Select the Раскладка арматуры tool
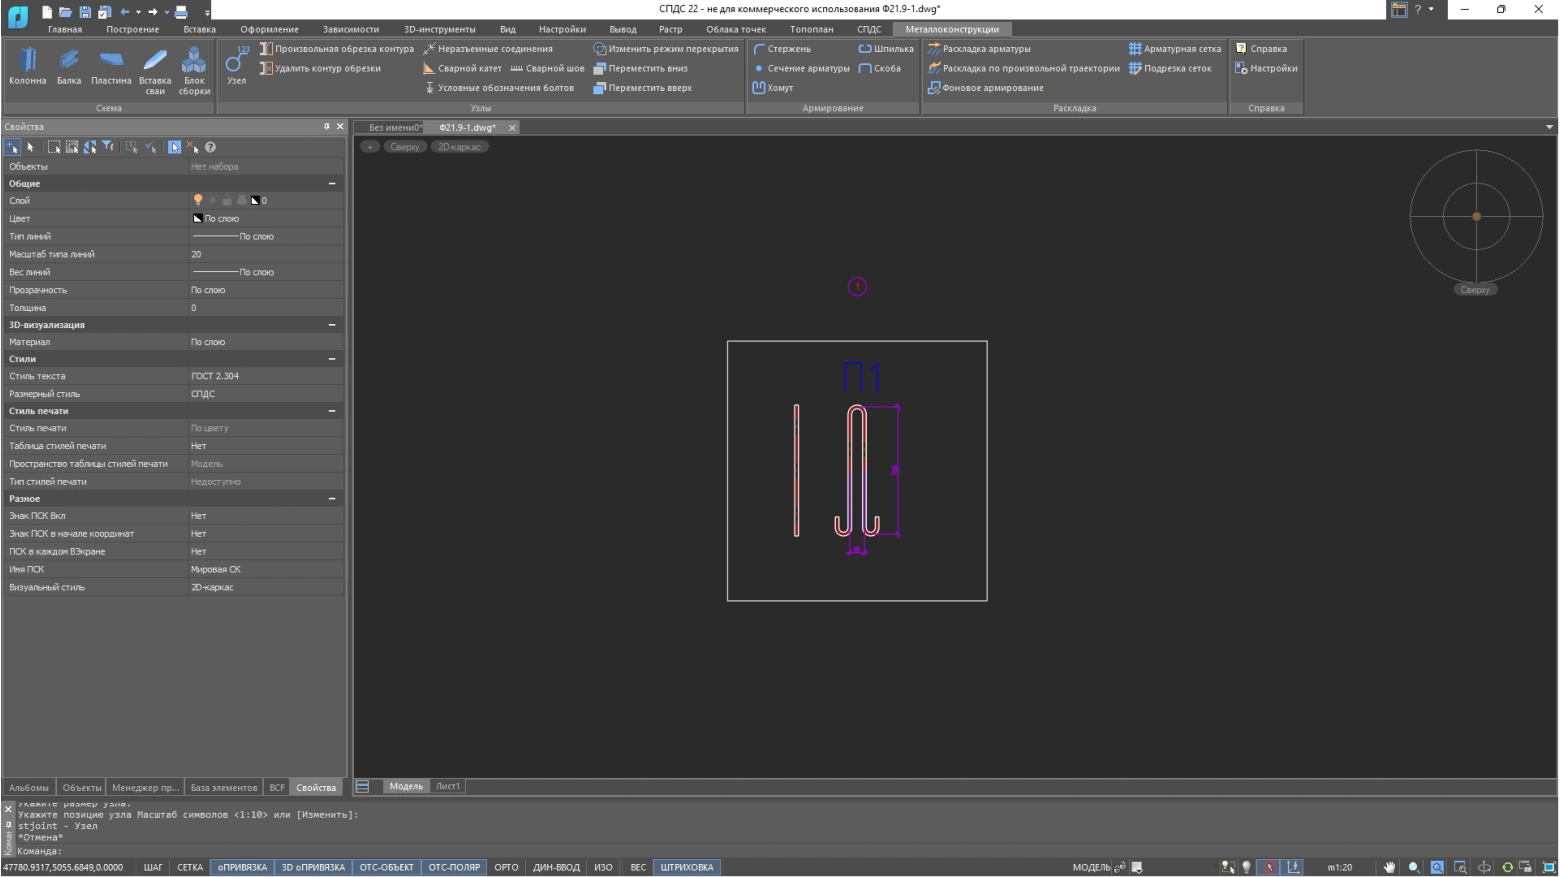The image size is (1560, 877). (979, 49)
